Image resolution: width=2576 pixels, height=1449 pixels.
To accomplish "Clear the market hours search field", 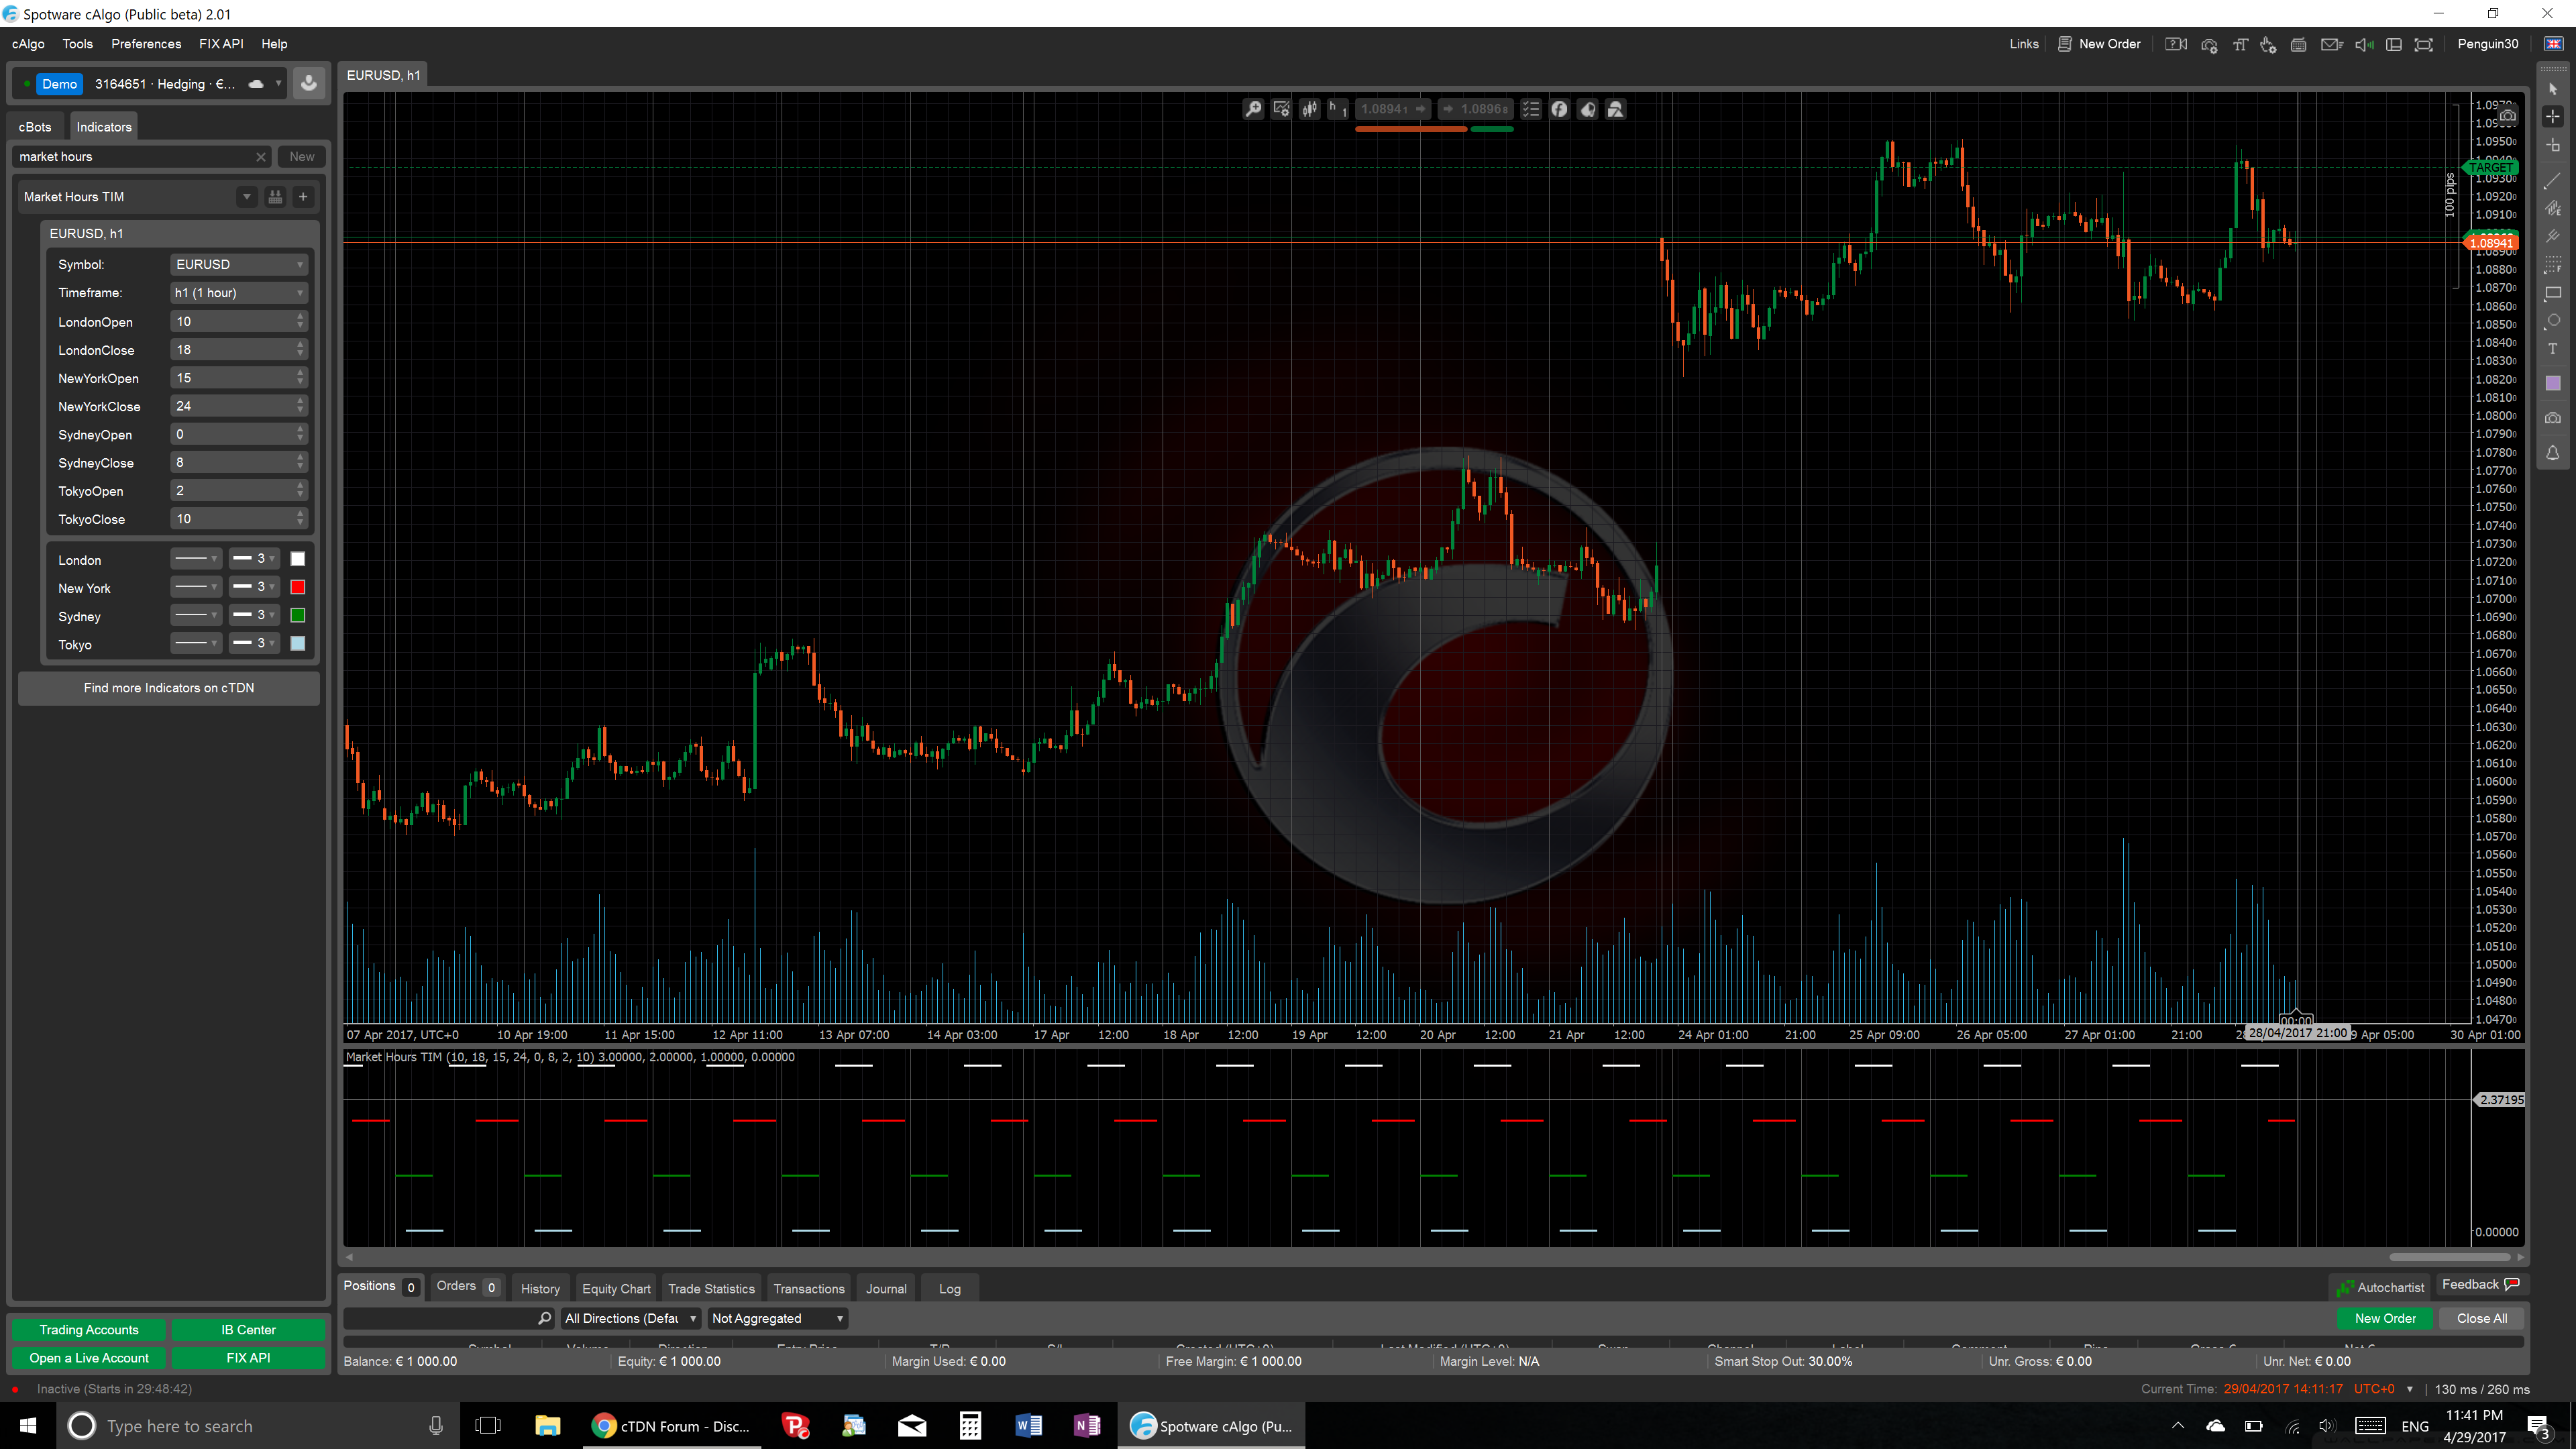I will 261,157.
